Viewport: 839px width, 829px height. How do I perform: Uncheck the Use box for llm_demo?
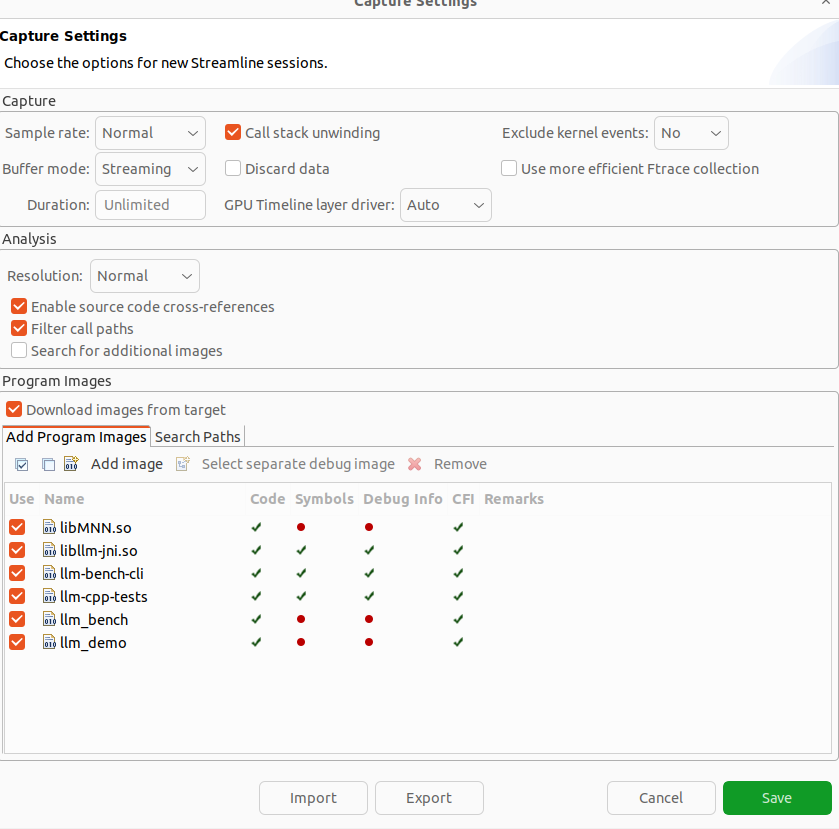pyautogui.click(x=17, y=642)
